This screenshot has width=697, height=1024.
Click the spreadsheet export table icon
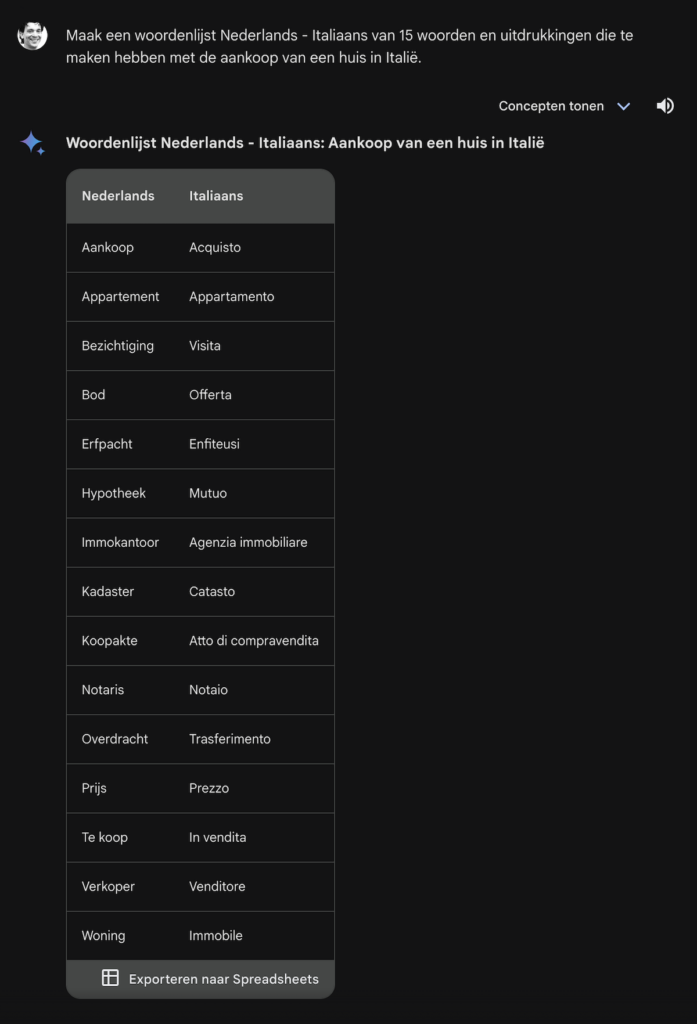click(x=110, y=978)
